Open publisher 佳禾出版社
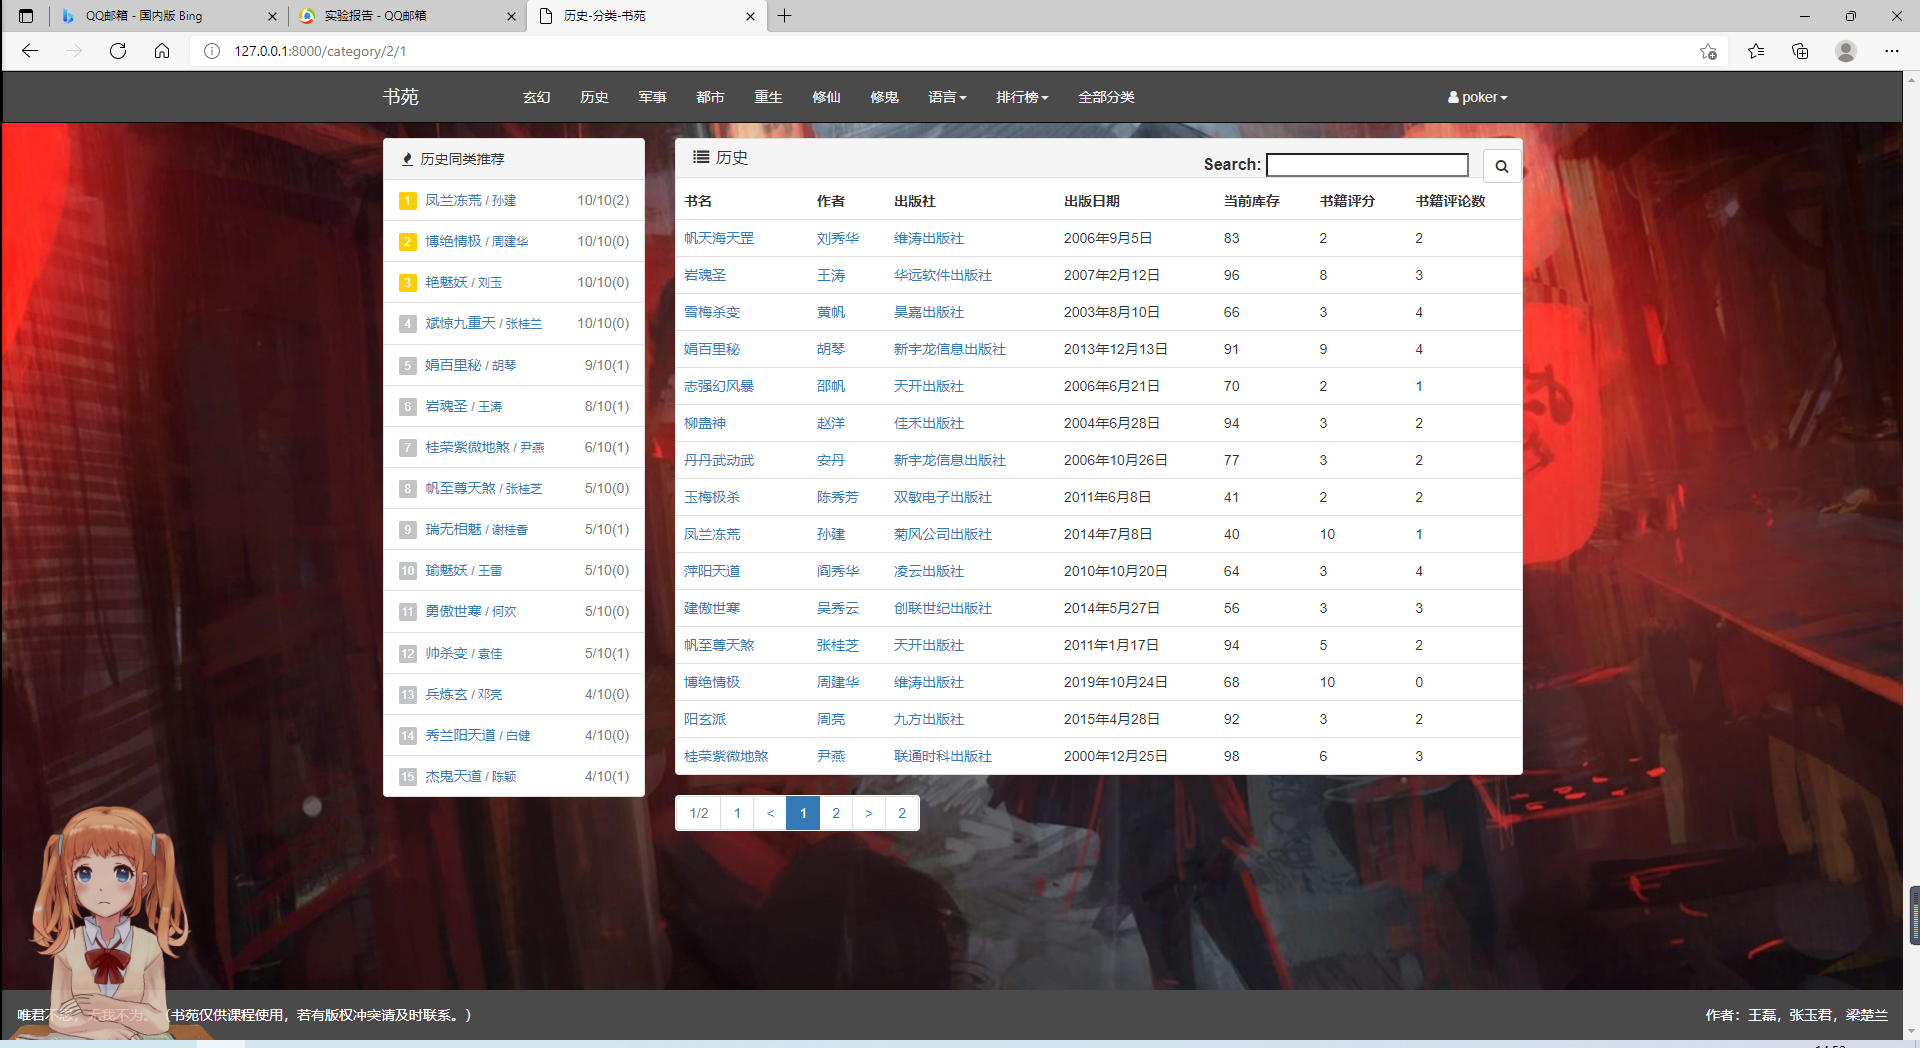This screenshot has height=1048, width=1920. (929, 423)
